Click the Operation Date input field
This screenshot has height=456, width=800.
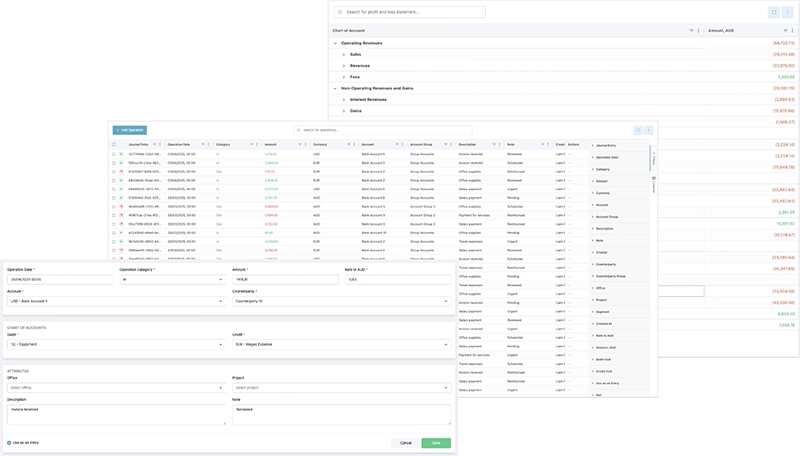pos(60,280)
